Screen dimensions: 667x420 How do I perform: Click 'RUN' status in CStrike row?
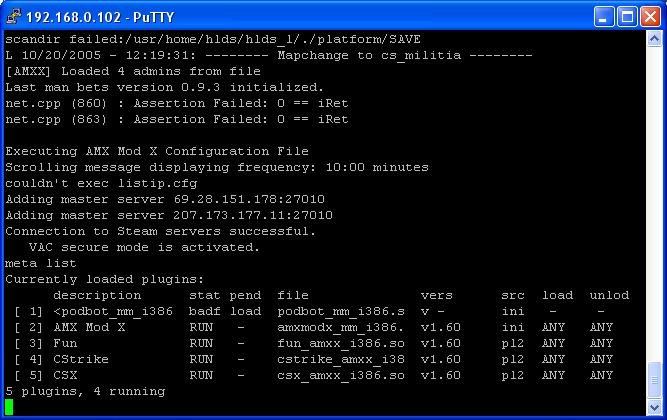201,359
